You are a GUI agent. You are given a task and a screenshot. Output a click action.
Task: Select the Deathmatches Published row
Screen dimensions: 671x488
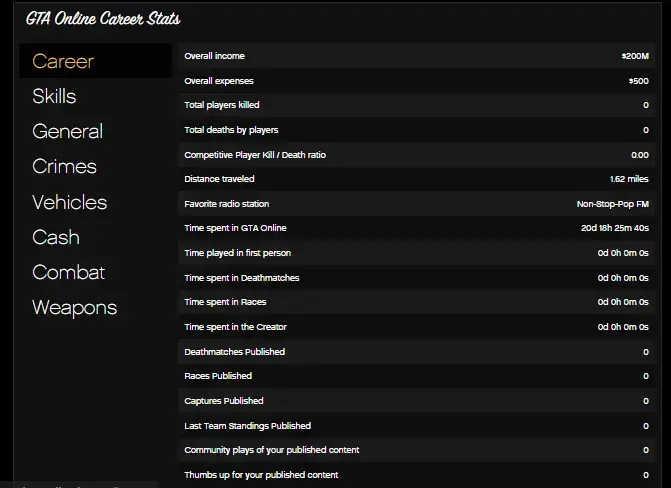(x=416, y=352)
